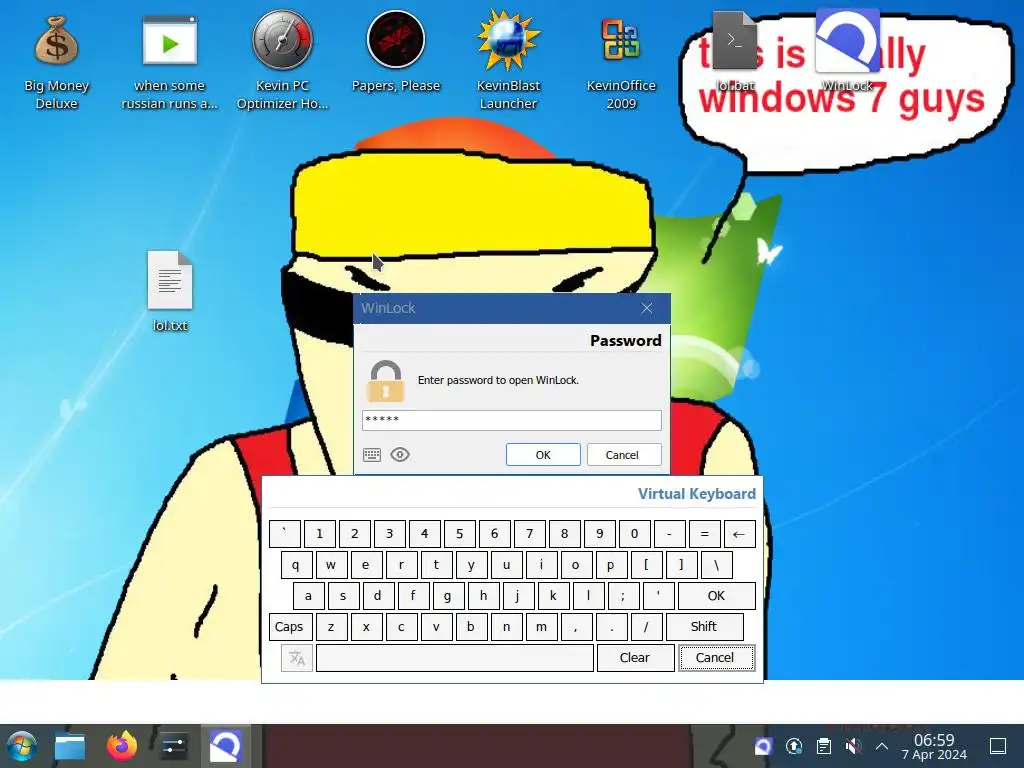Viewport: 1024px width, 768px height.
Task: Show password with the eye icon
Action: (400, 455)
